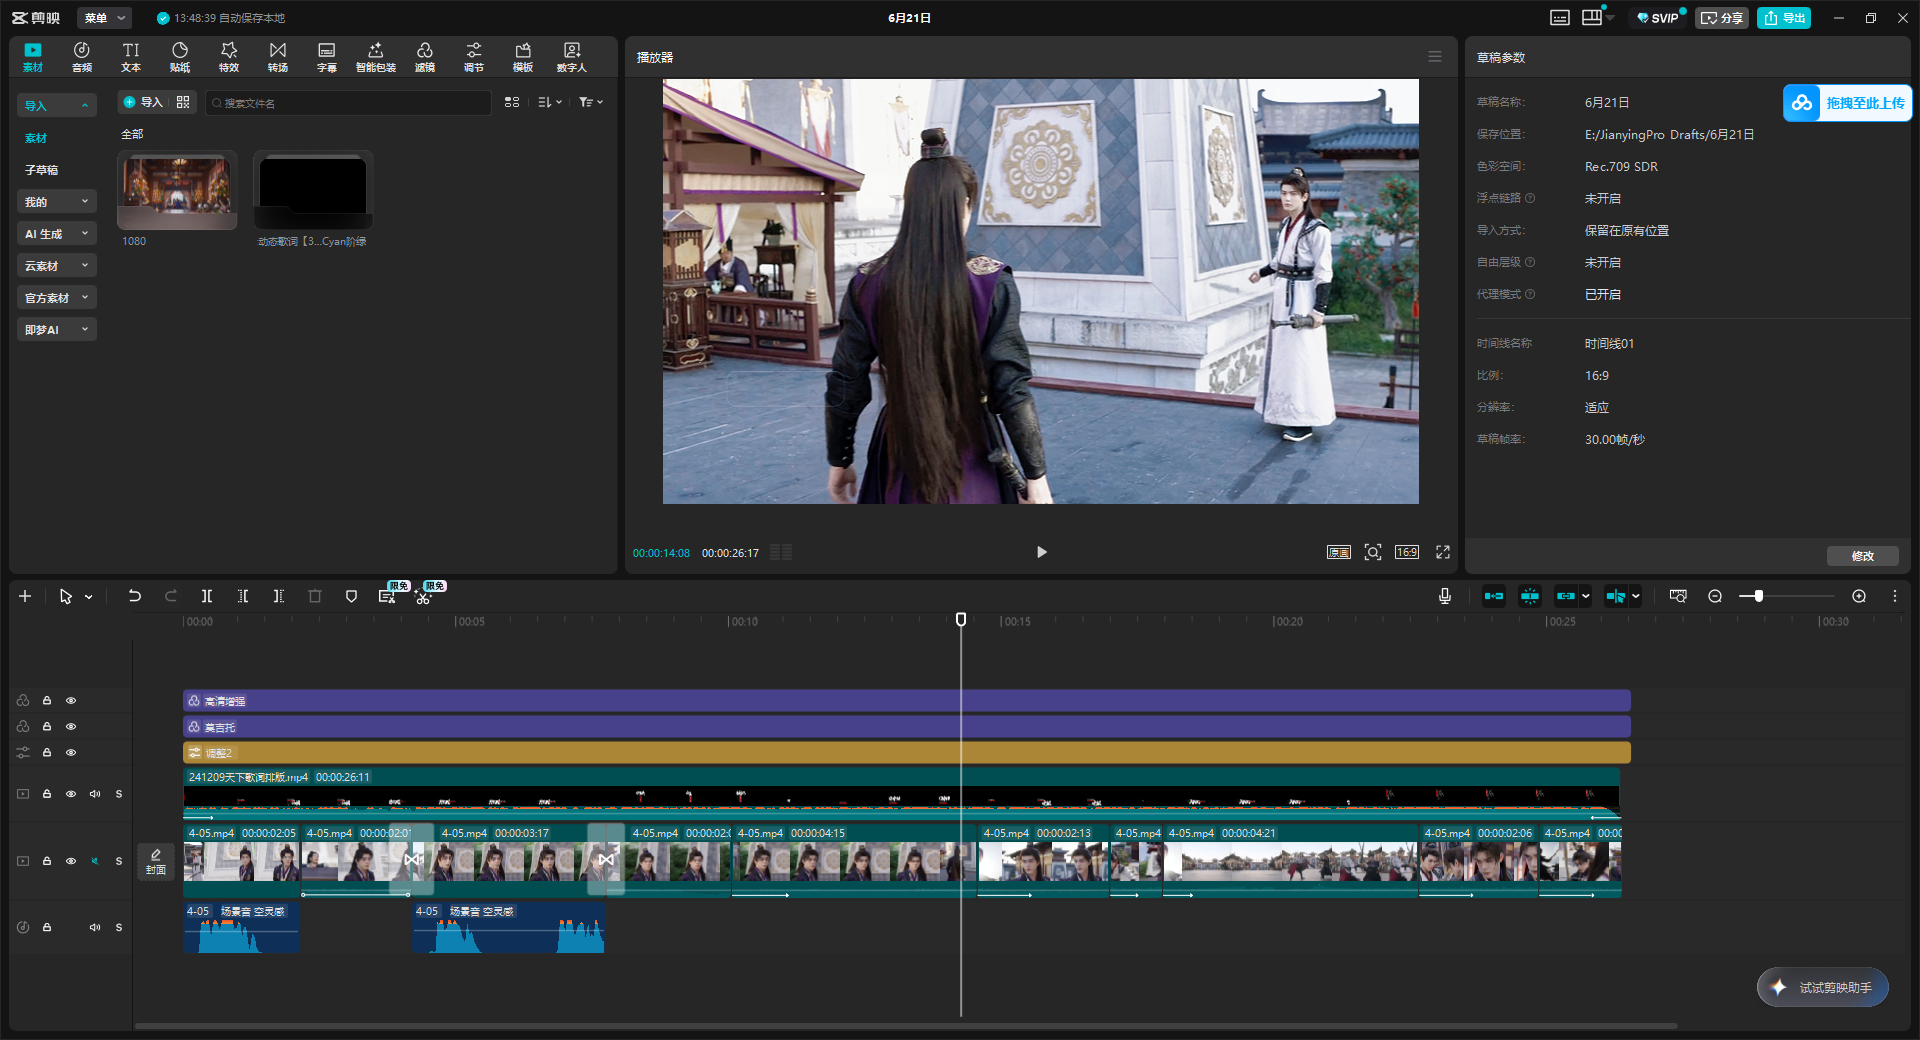Image resolution: width=1920 pixels, height=1040 pixels.
Task: Hide the 莫吉托 track with eye icon
Action: (71, 727)
